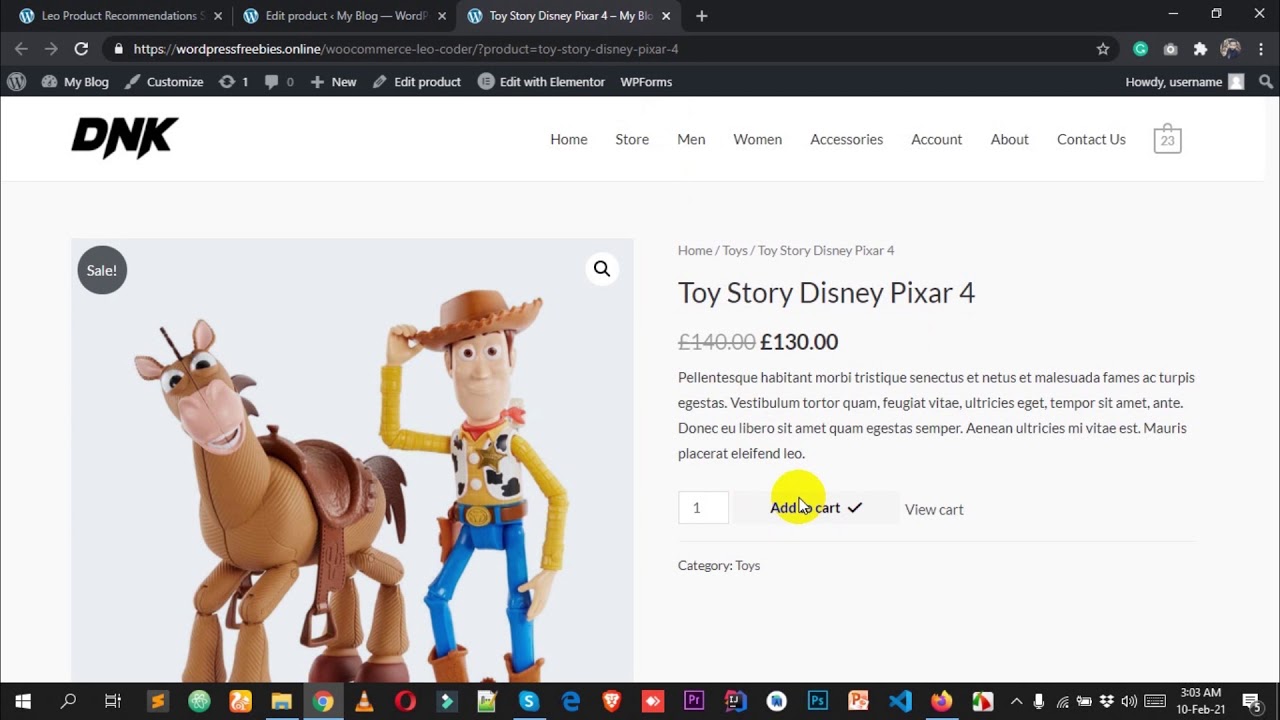Click the Toy Story product image

pos(352,460)
